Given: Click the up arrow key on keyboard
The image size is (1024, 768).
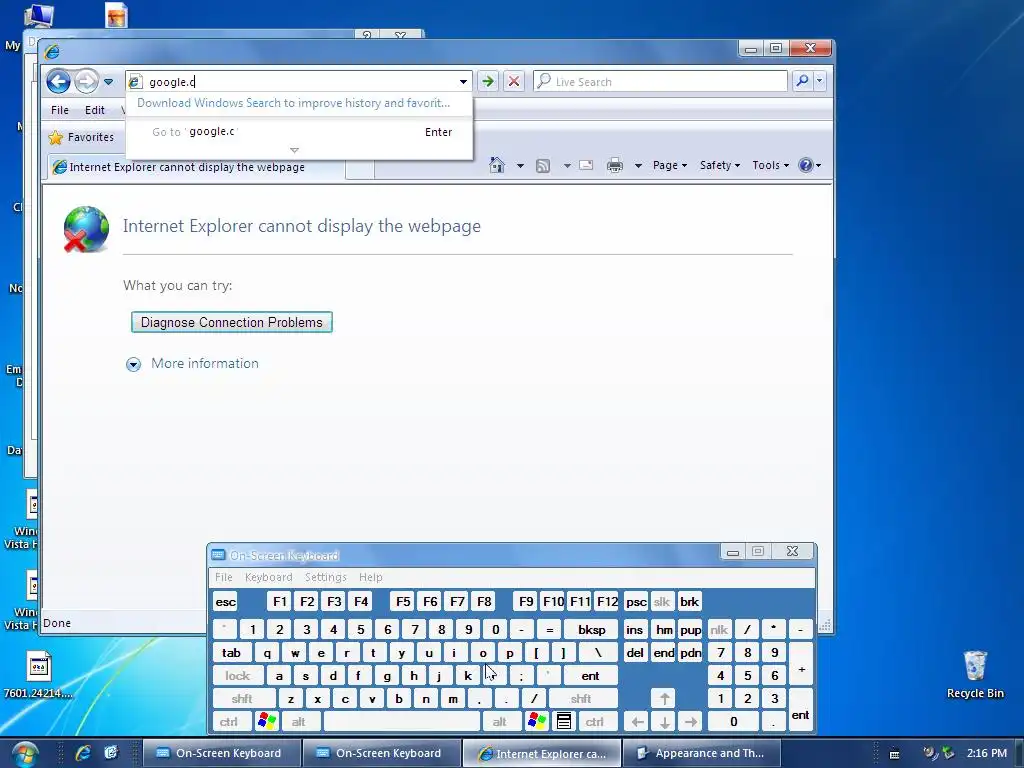Looking at the screenshot, I should tap(664, 699).
